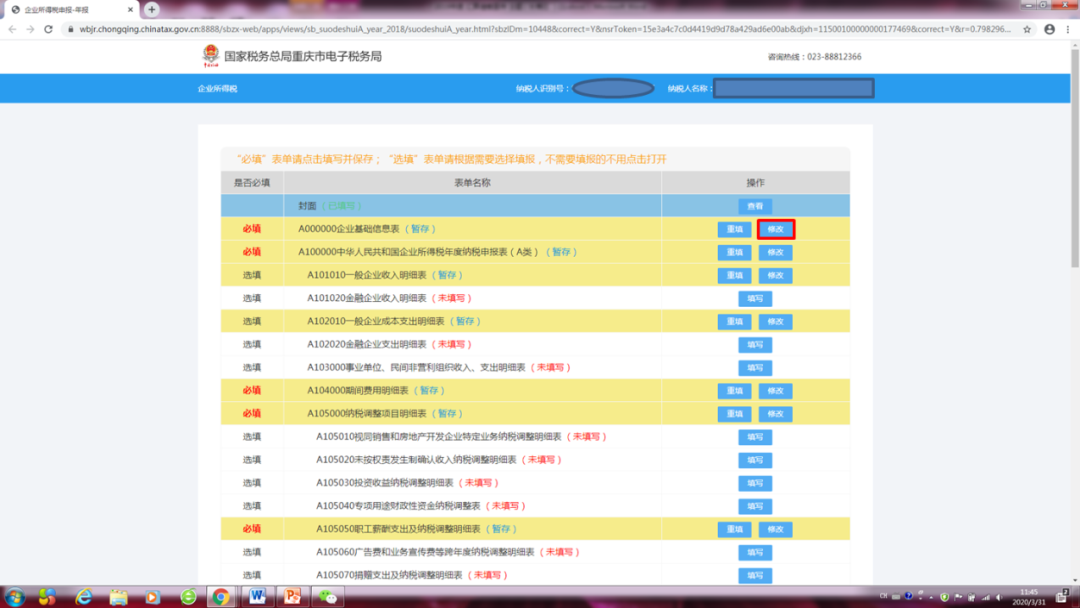The width and height of the screenshot is (1080, 608).
Task: Click 填写 for A105010视同销售 row
Action: (x=755, y=437)
